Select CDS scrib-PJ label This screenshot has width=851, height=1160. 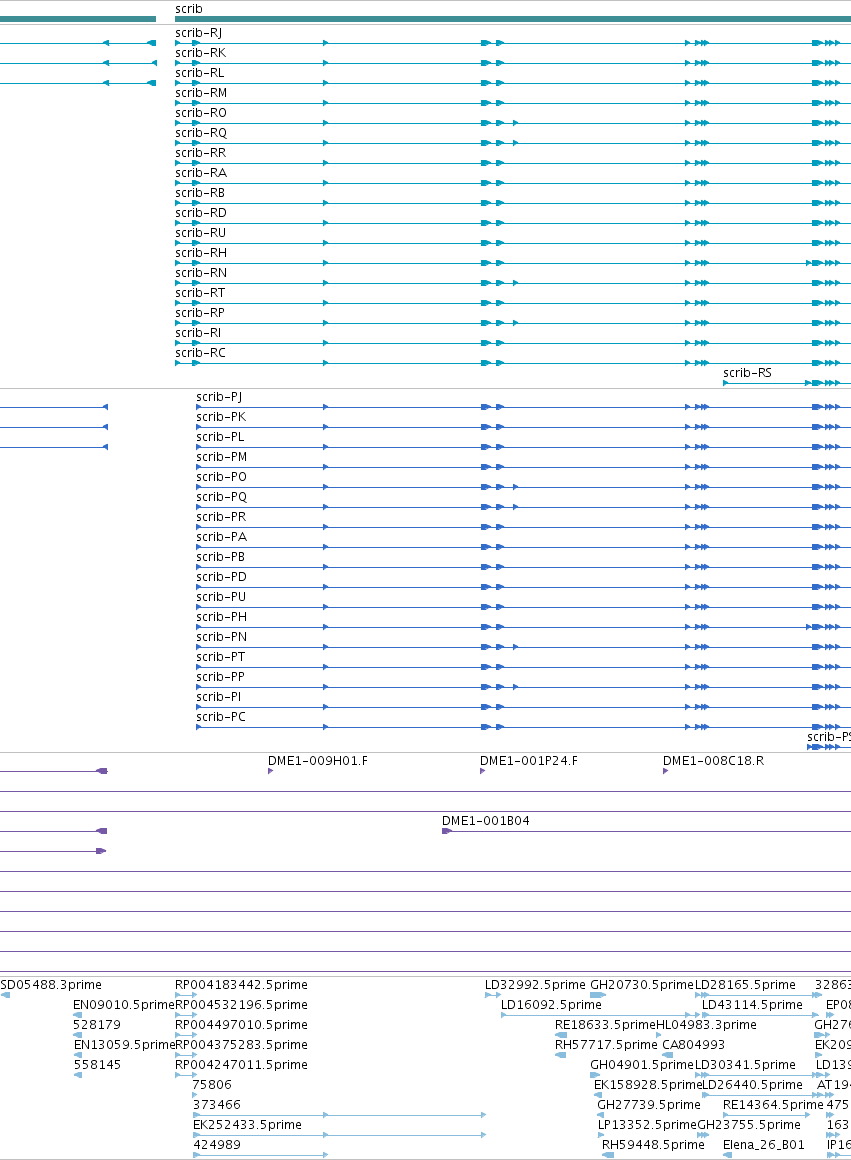coord(219,397)
